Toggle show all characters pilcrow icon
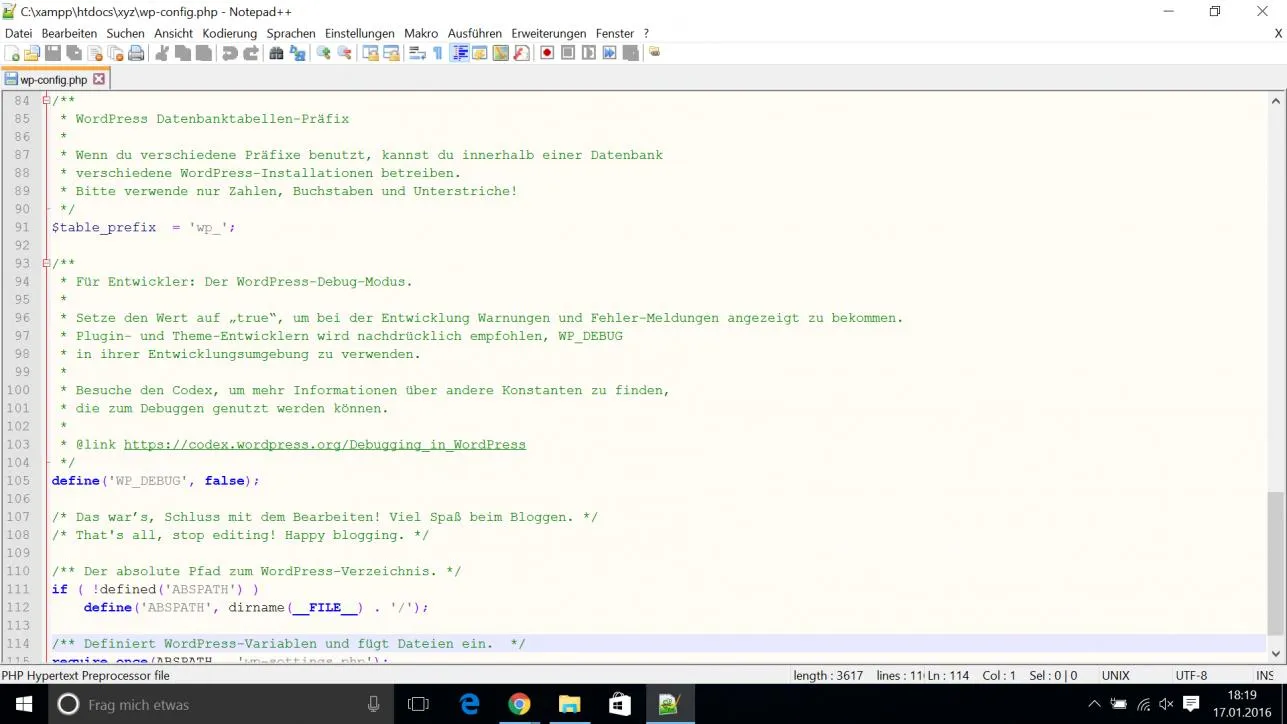 coord(438,53)
